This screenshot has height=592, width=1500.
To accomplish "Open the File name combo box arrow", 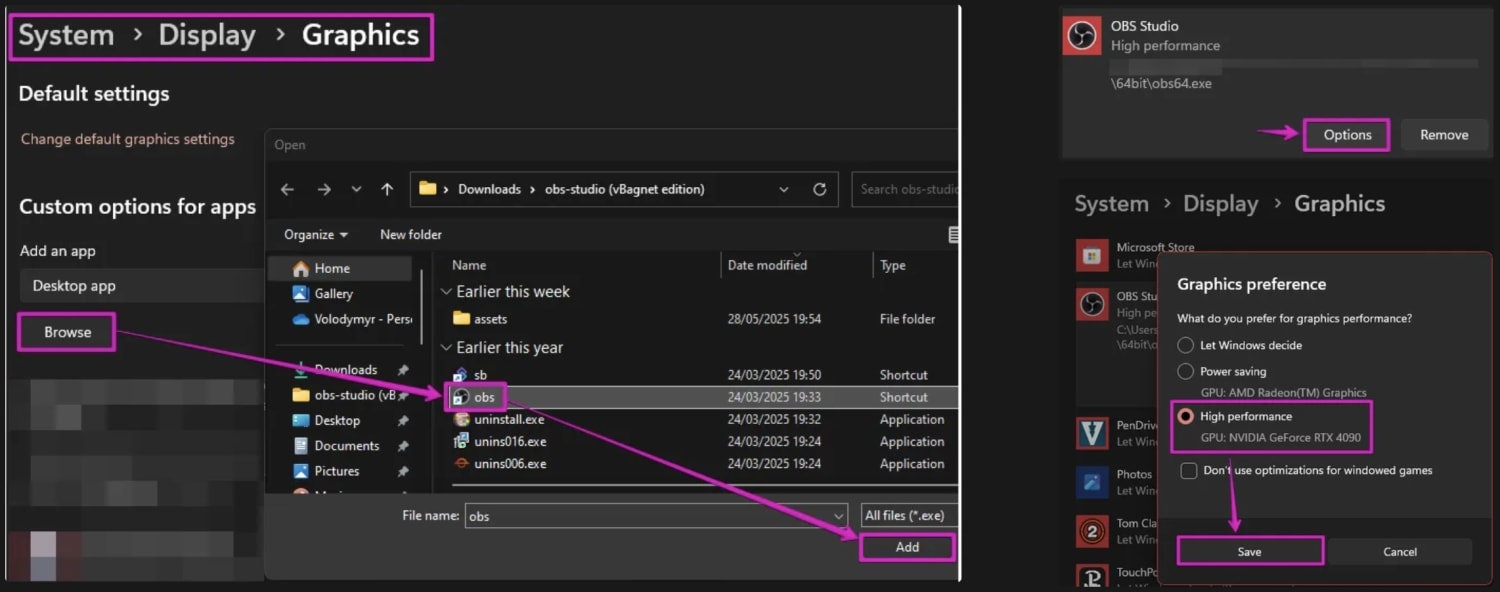I will point(838,516).
